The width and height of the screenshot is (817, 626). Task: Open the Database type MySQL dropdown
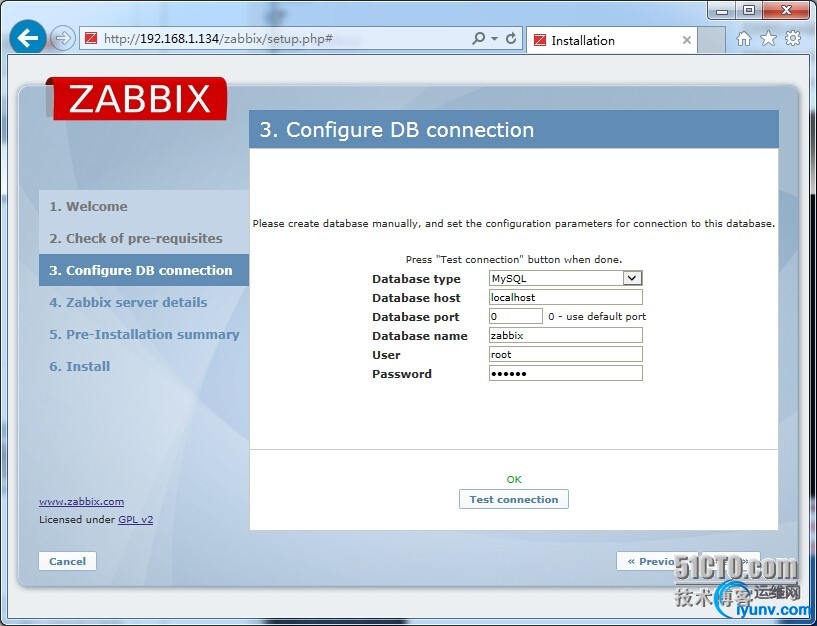(565, 278)
